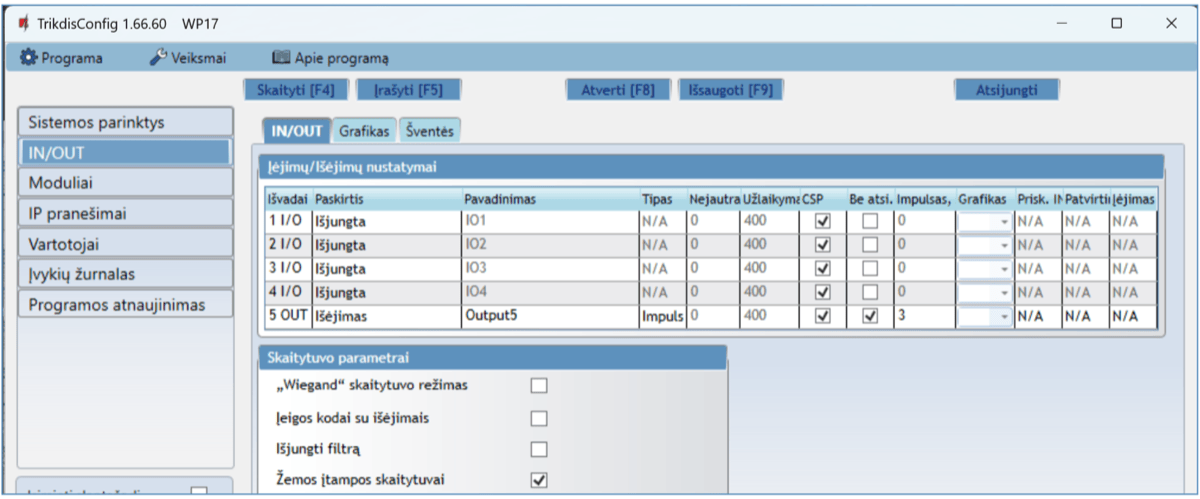The image size is (1200, 499).
Task: Open Grafikas dropdown in 1 I/O row
Action: point(1004,222)
